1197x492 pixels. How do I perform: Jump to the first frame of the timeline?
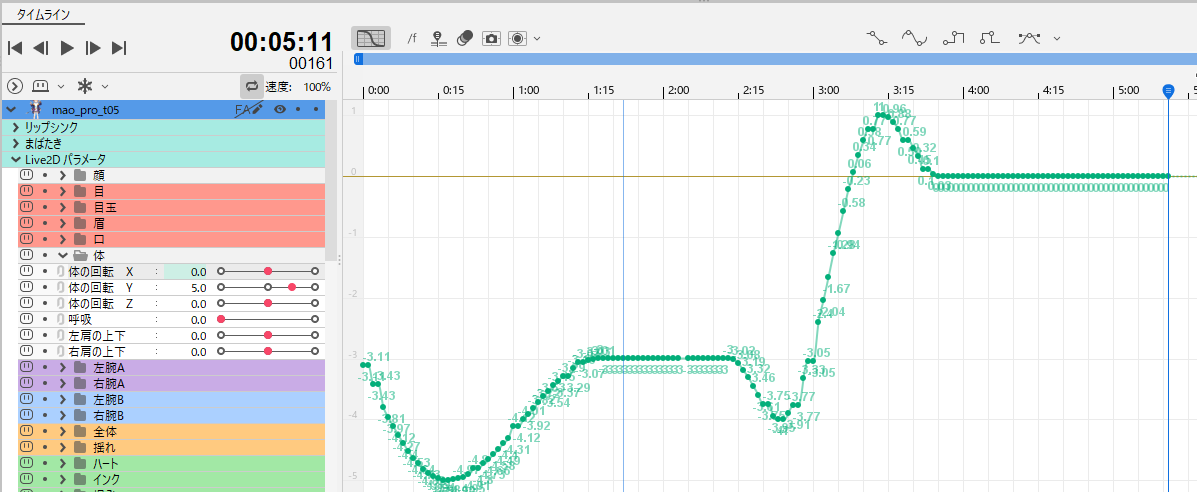pos(15,47)
